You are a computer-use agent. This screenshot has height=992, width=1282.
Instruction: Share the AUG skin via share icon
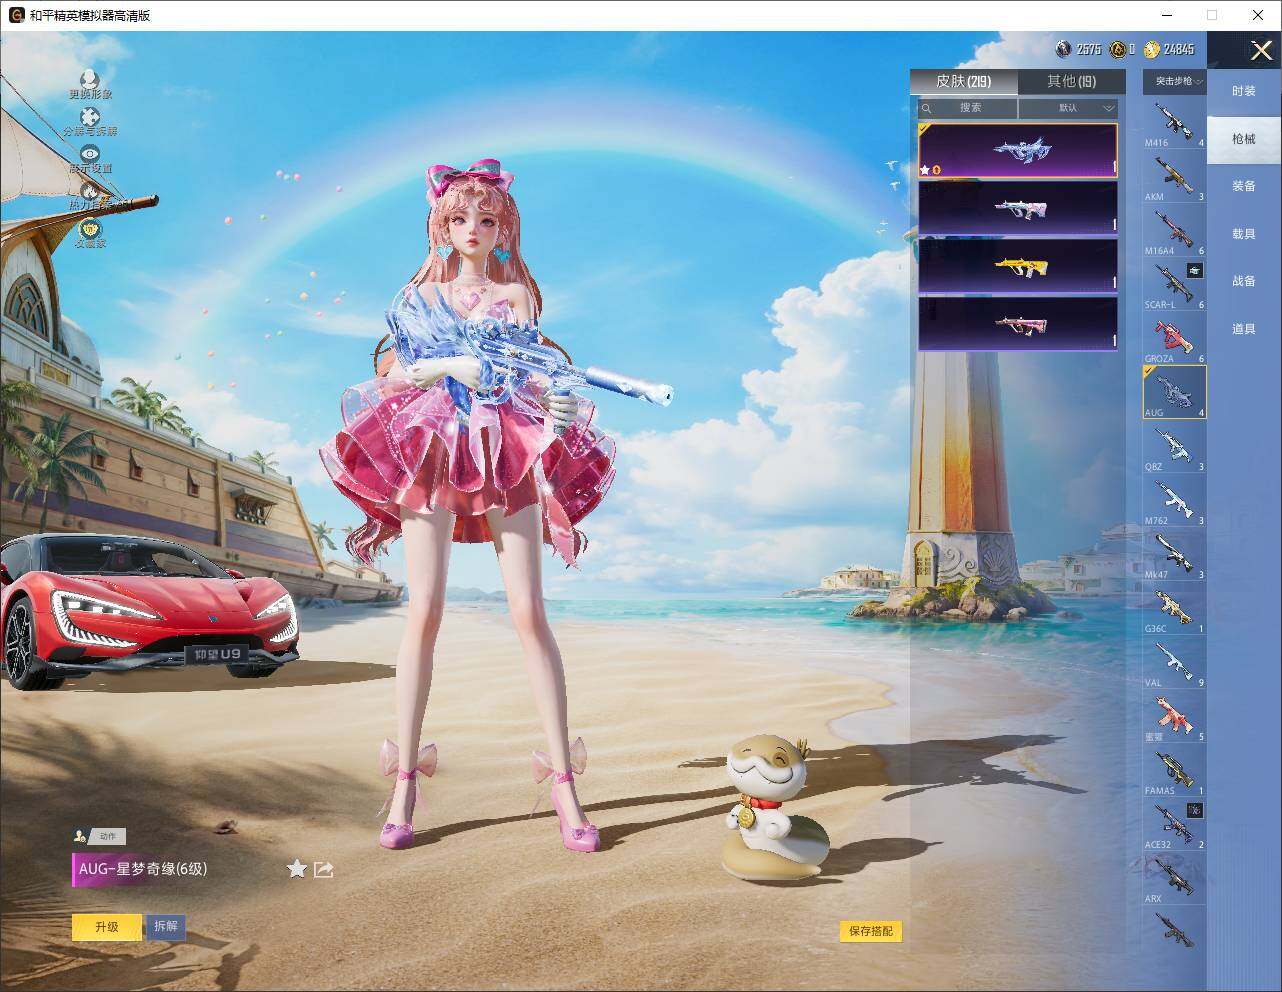pyautogui.click(x=323, y=869)
